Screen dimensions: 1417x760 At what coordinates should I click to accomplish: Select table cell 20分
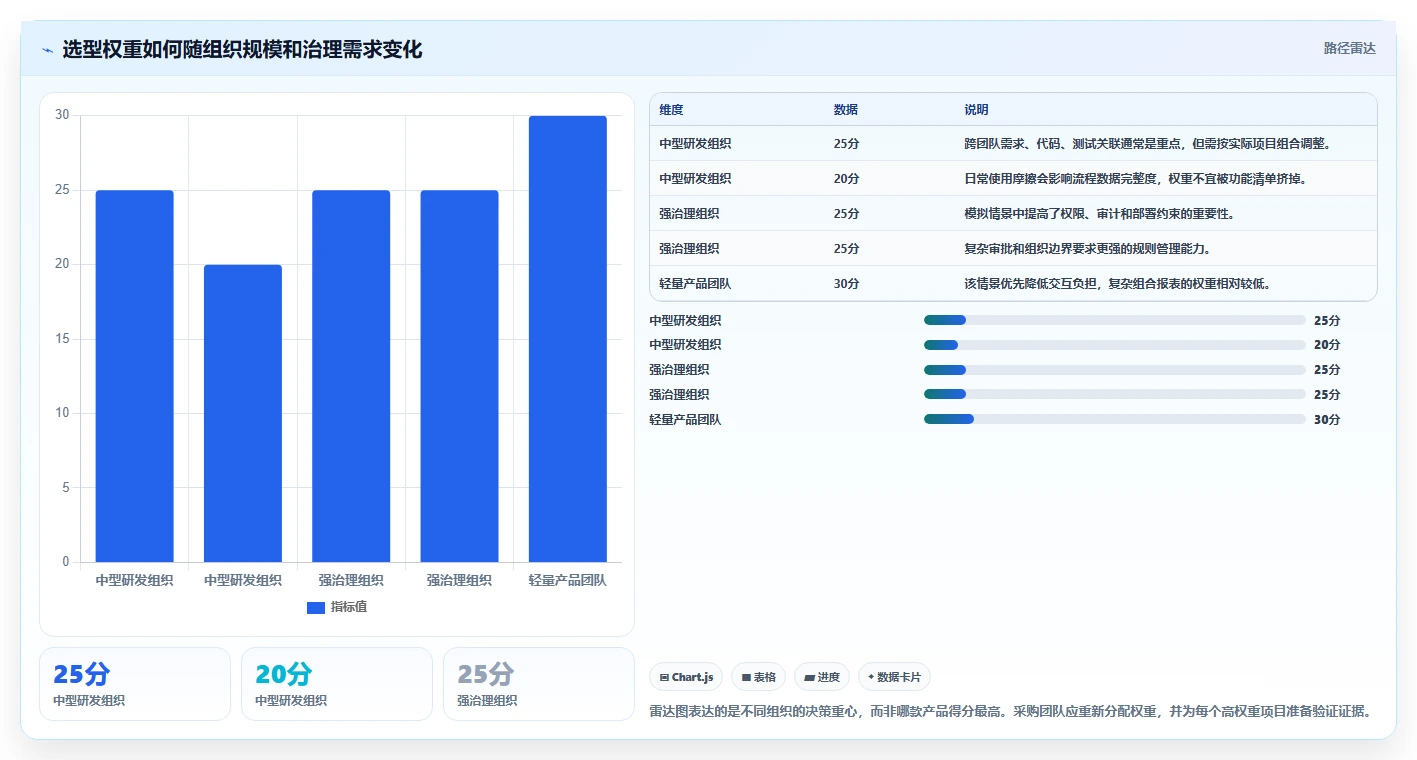pos(846,179)
